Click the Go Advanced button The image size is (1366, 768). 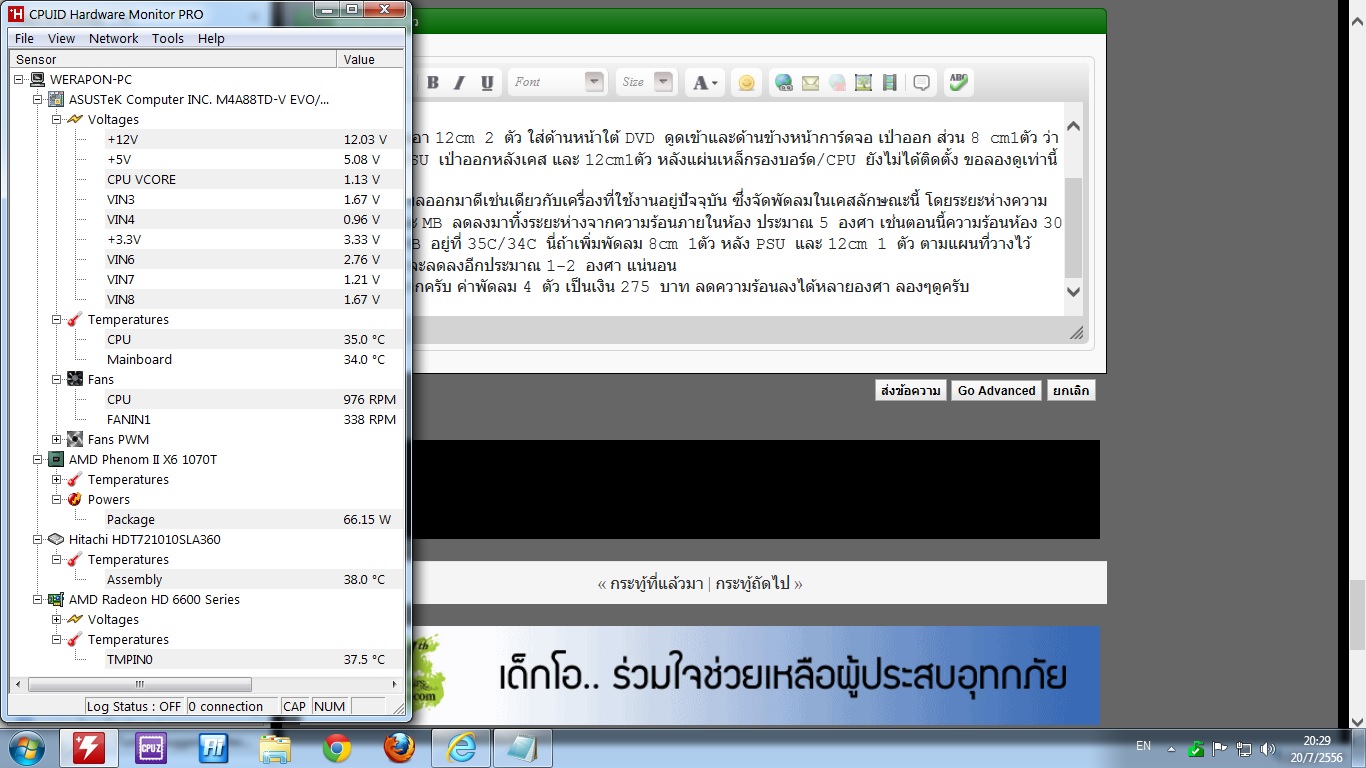(x=996, y=390)
